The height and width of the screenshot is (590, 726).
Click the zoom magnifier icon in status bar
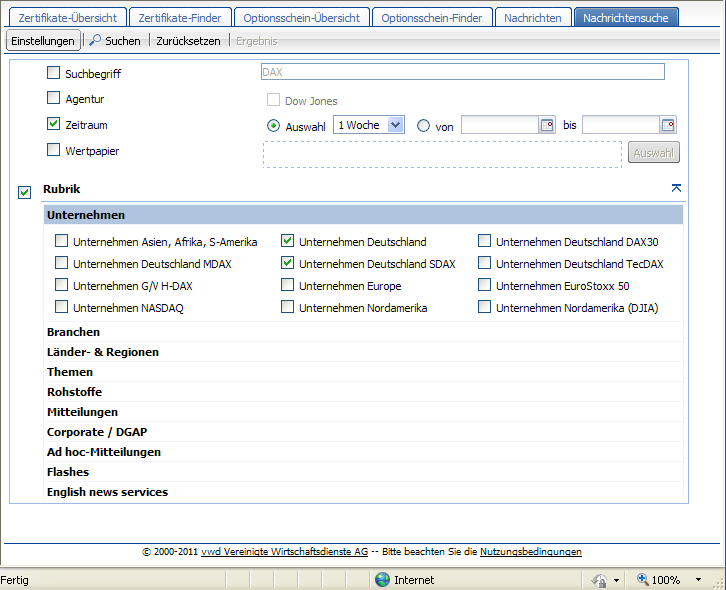(643, 580)
